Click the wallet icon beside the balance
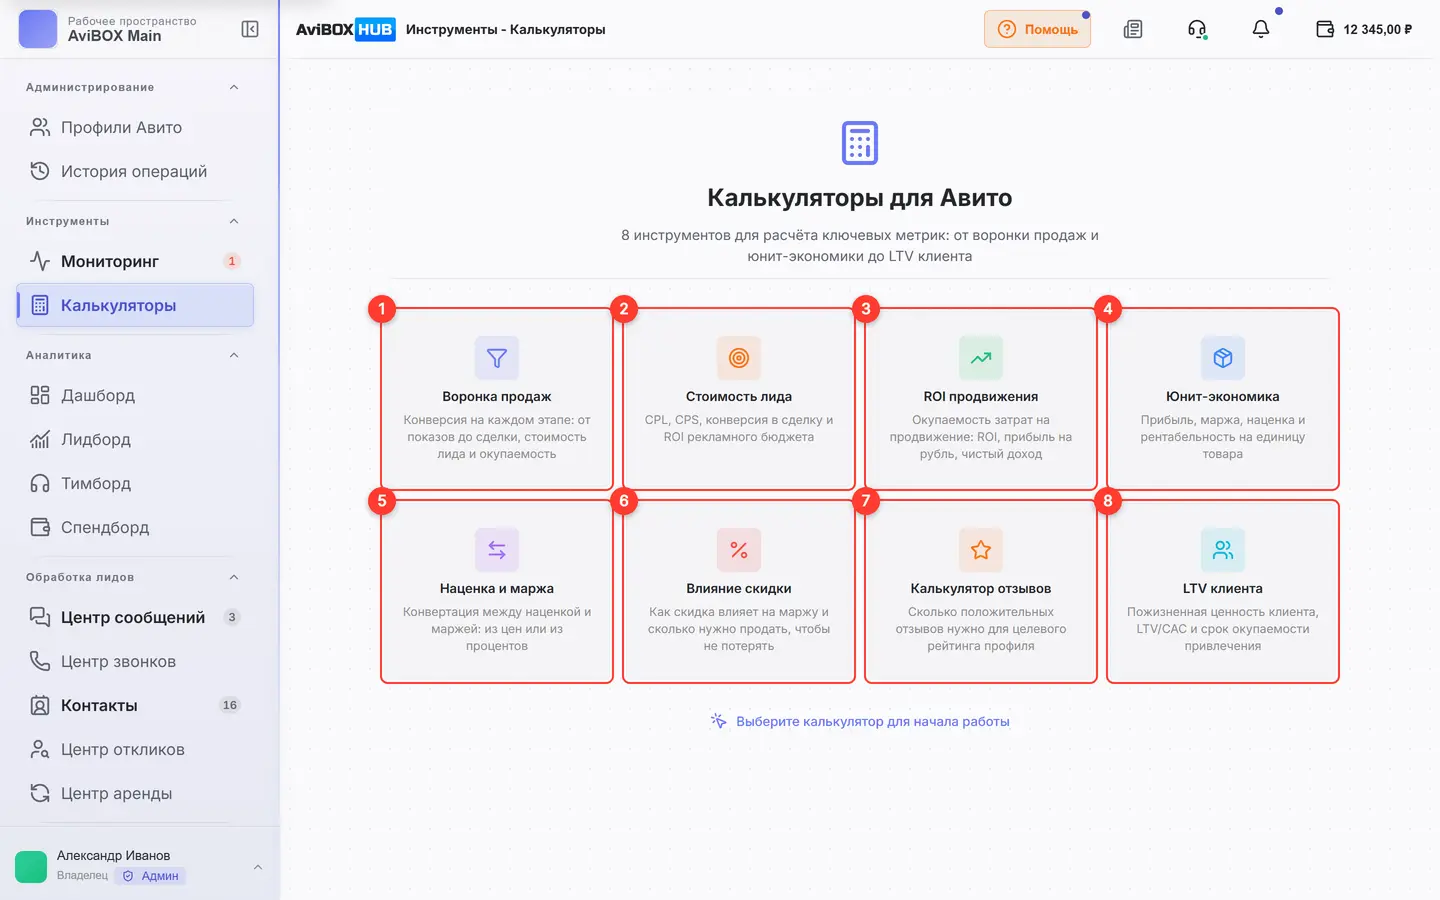 click(x=1325, y=29)
